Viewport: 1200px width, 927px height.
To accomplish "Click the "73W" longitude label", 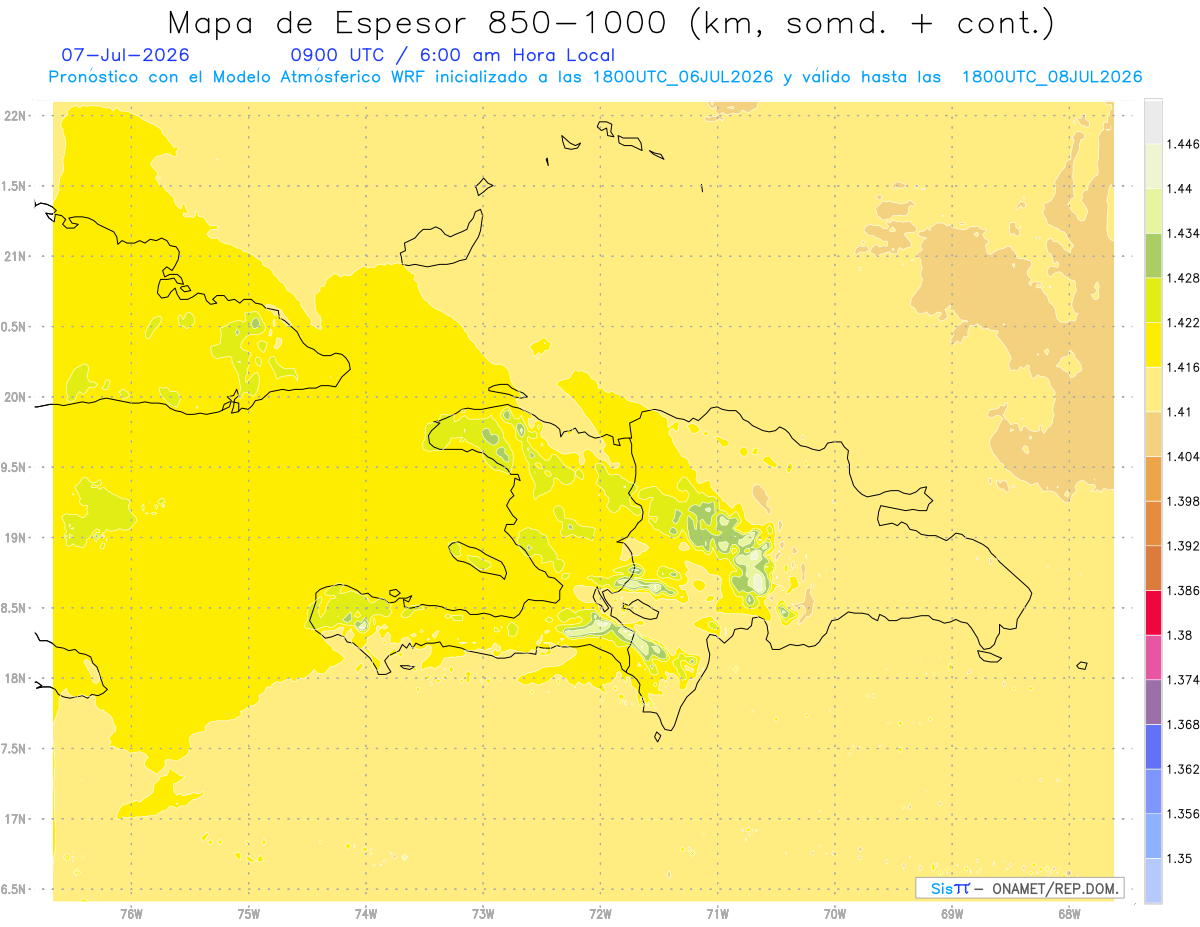I will [483, 914].
